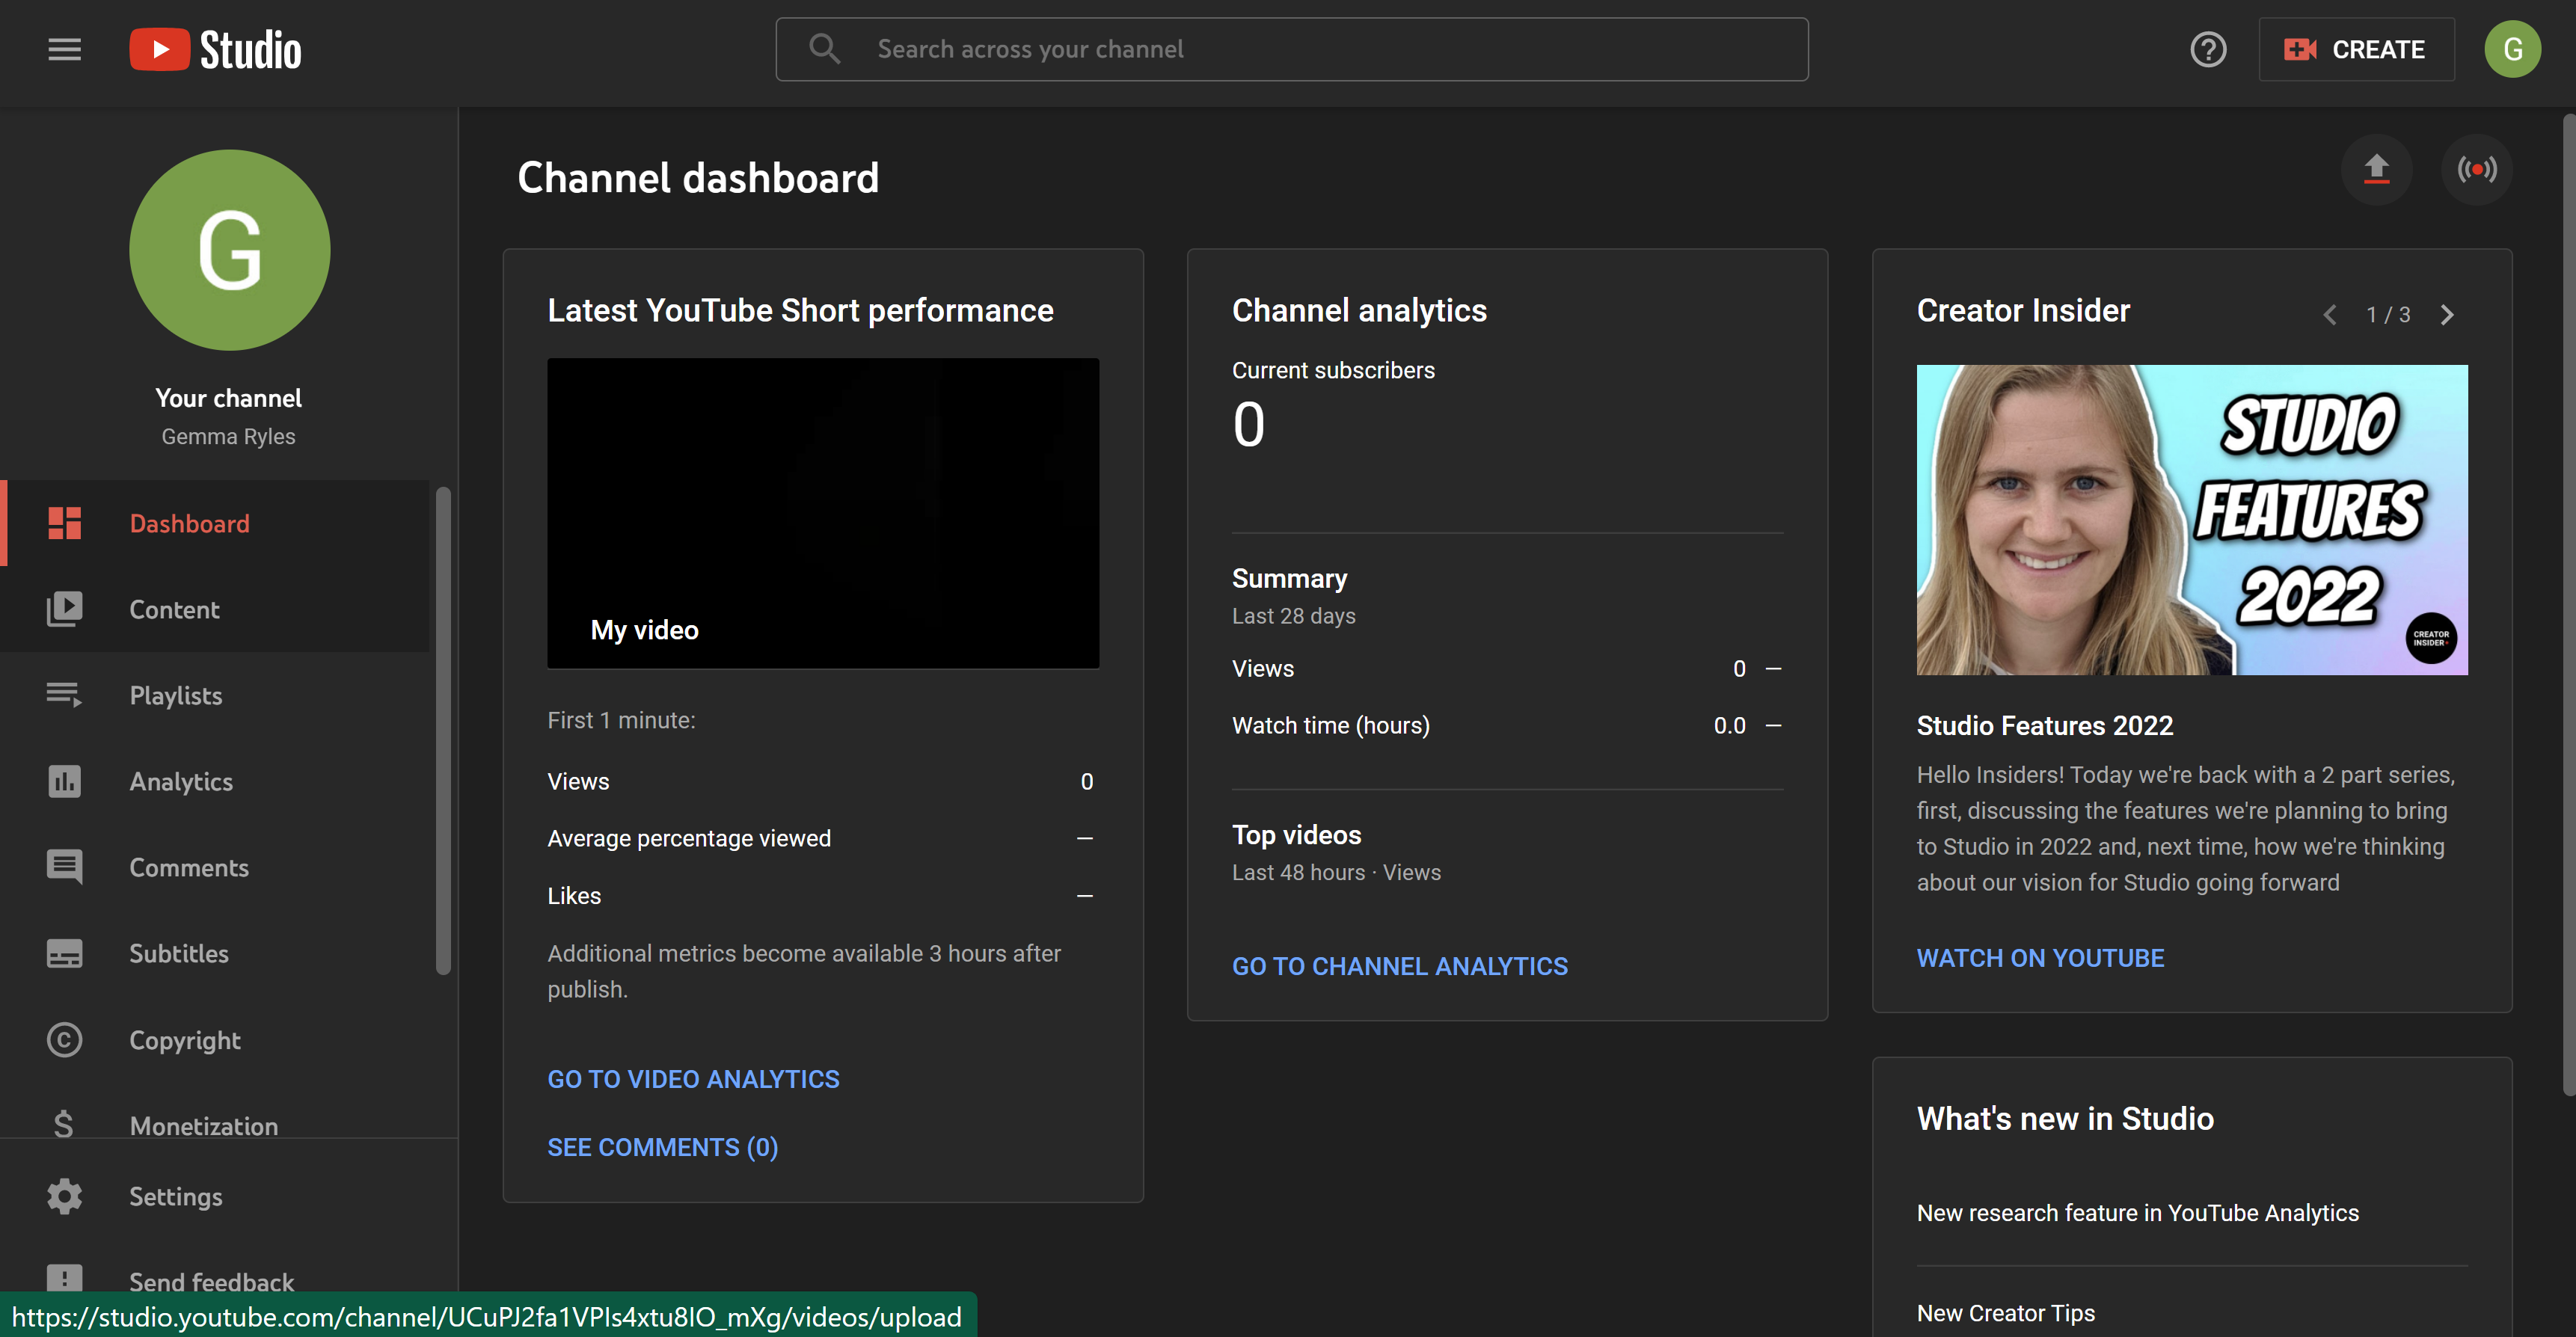Screen dimensions: 2576x1337
Task: Click the CREATE button
Action: (2356, 49)
